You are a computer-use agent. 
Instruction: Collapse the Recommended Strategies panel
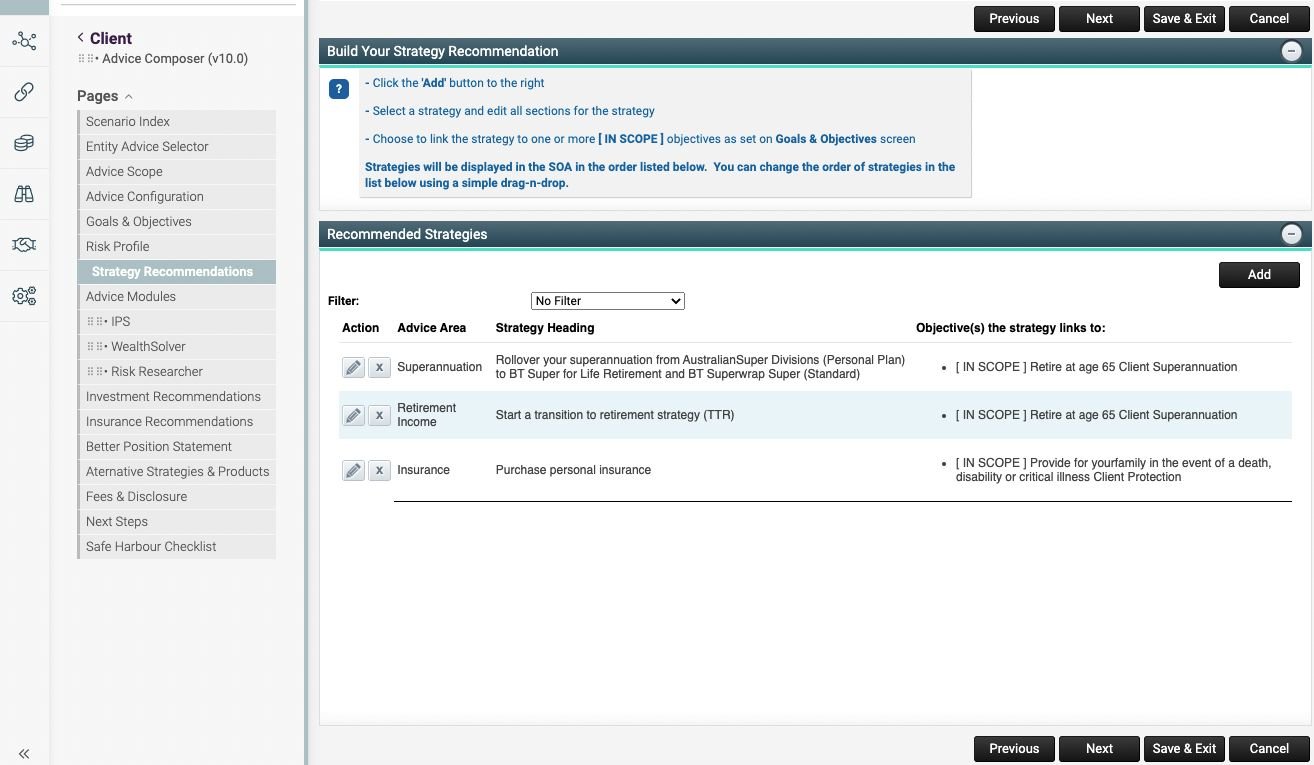point(1291,234)
